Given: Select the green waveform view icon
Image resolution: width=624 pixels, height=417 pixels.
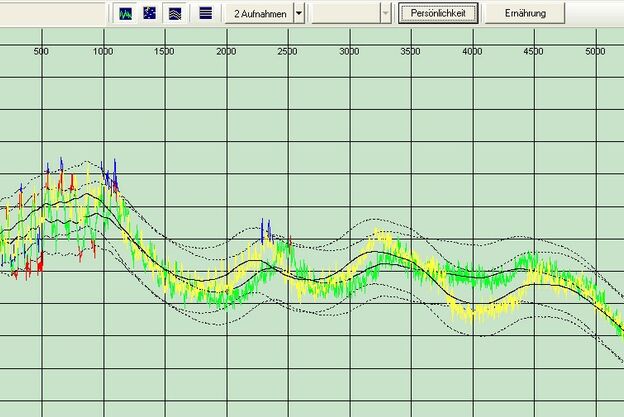Looking at the screenshot, I should tap(126, 14).
